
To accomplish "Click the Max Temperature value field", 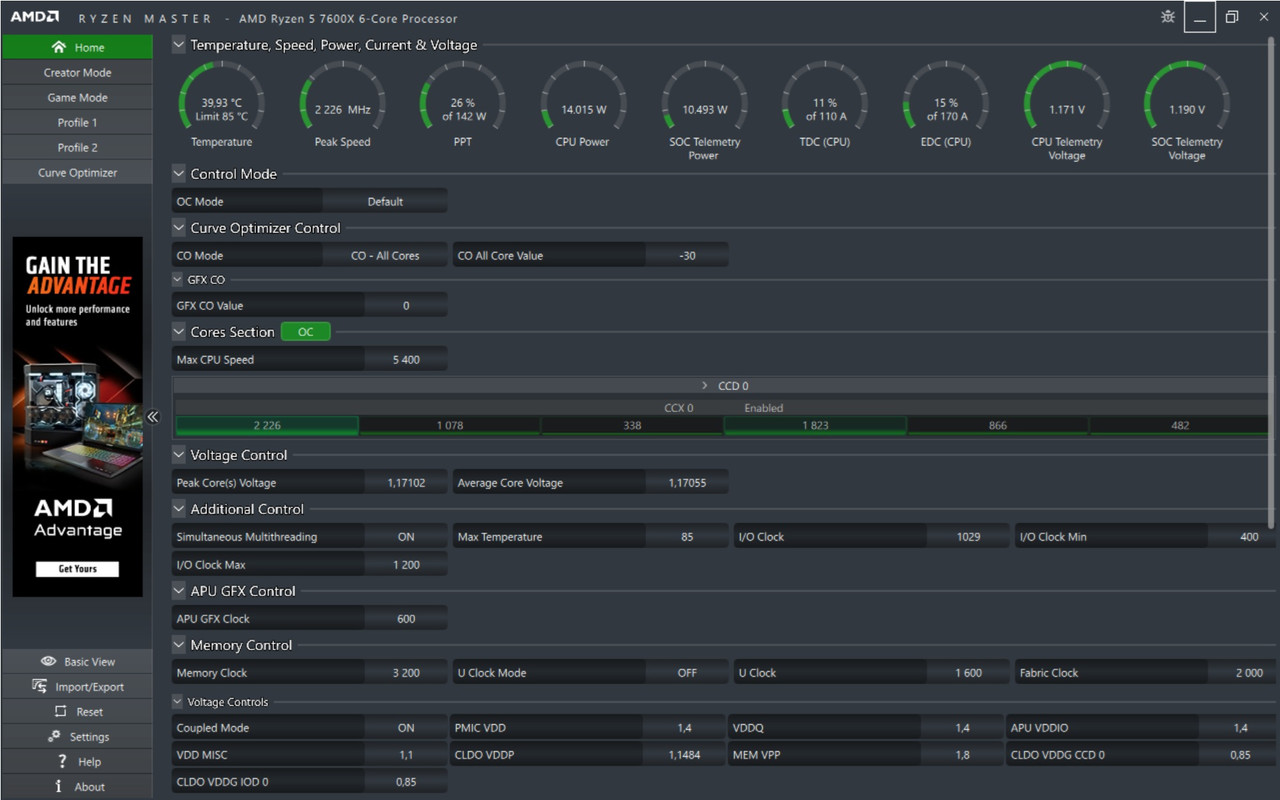I will [x=687, y=537].
